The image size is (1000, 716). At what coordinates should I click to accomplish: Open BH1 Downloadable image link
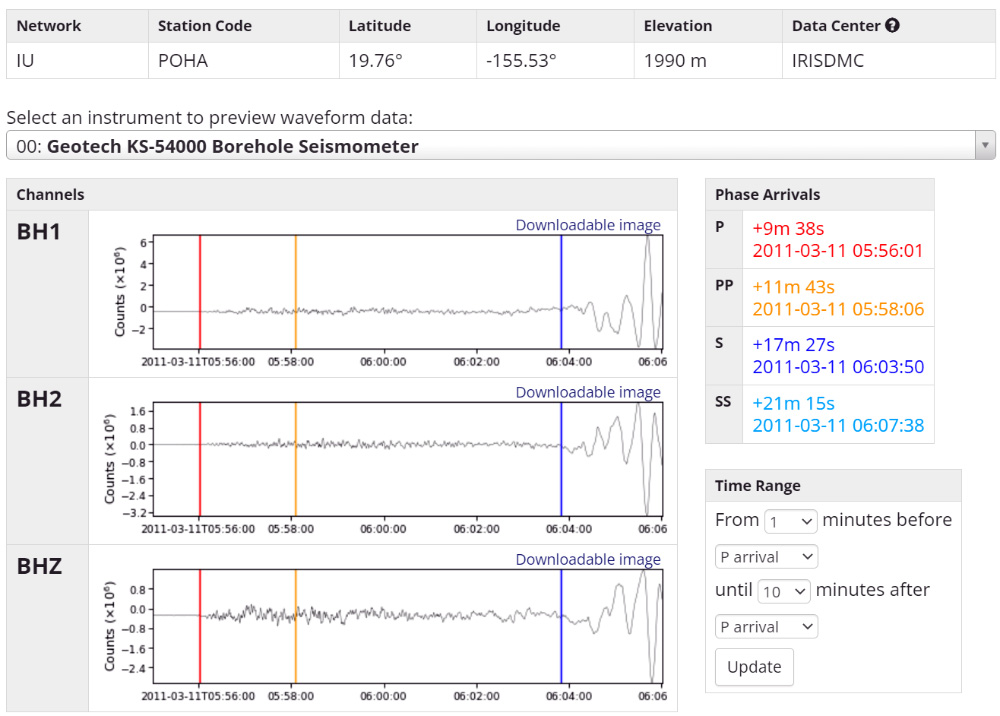click(588, 225)
